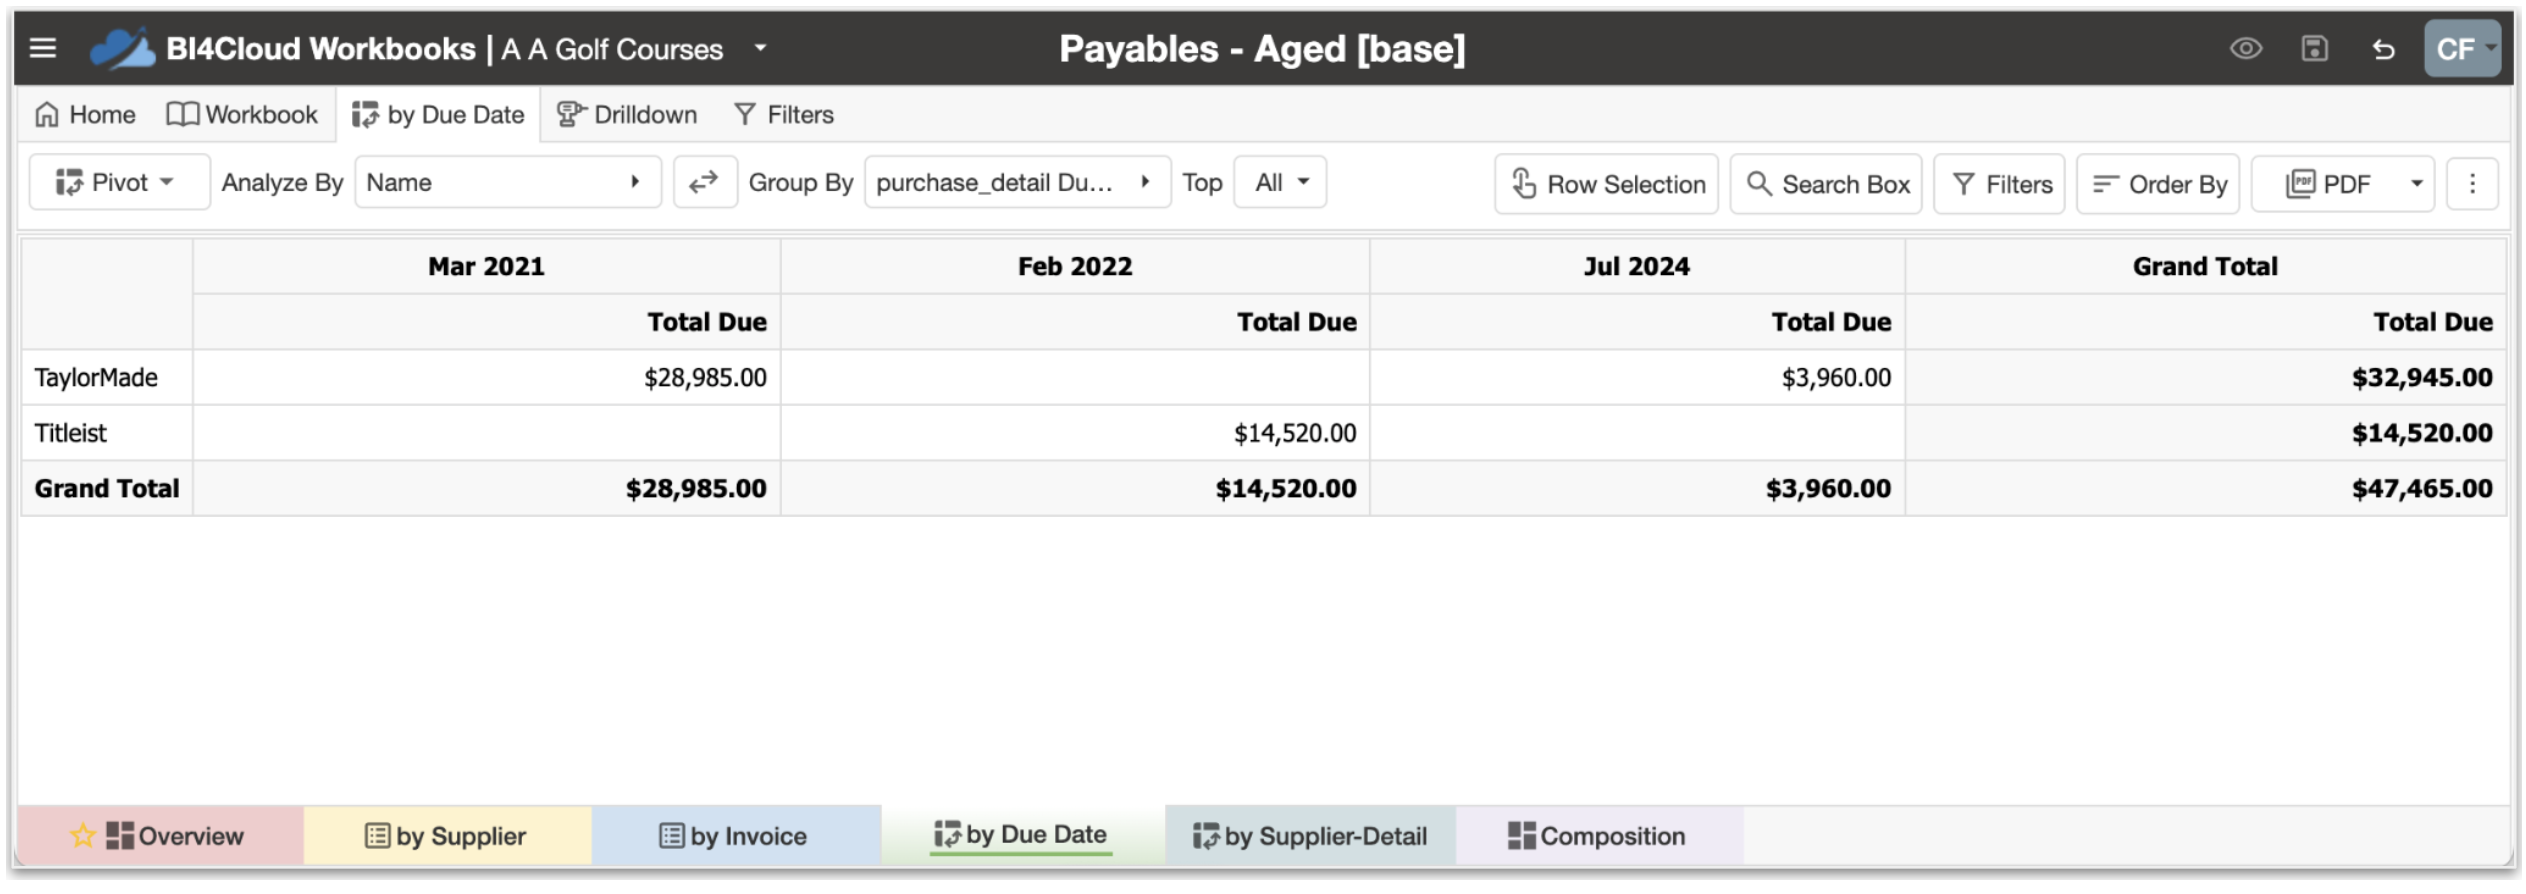Open the Workbook tab

242,115
